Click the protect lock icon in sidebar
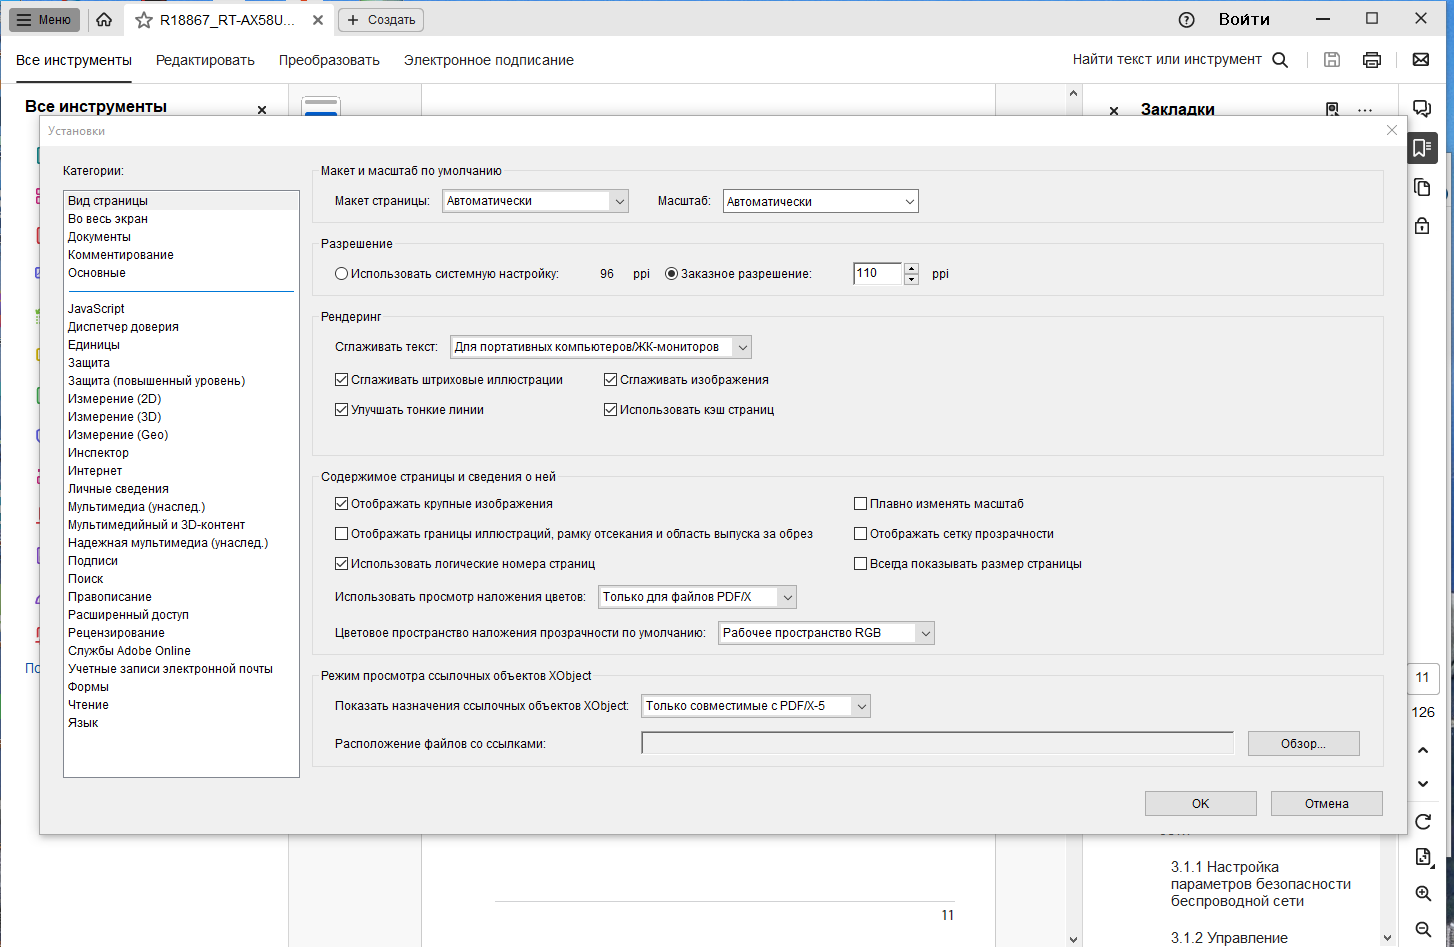 click(1422, 226)
